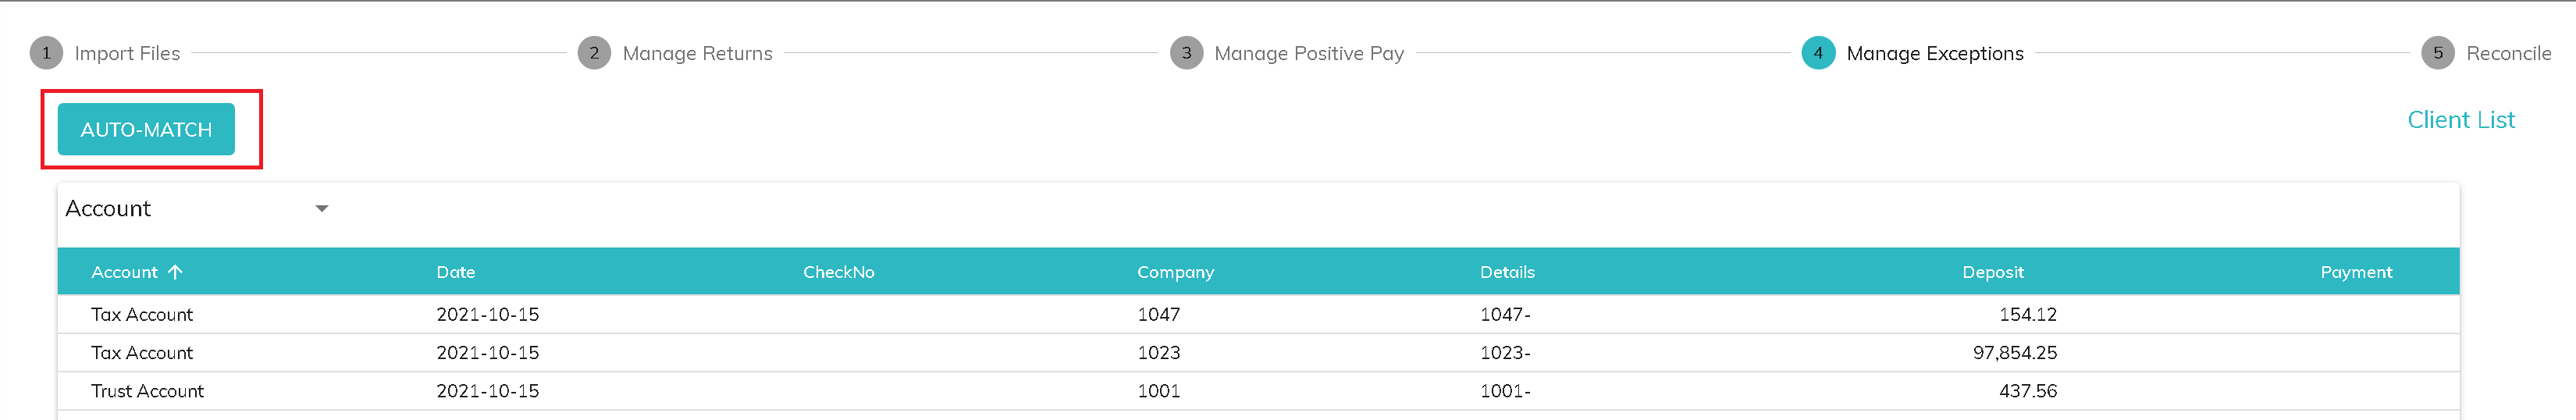Toggle the sort arrow on Account column
Screen dimensions: 2576x420
tap(176, 272)
